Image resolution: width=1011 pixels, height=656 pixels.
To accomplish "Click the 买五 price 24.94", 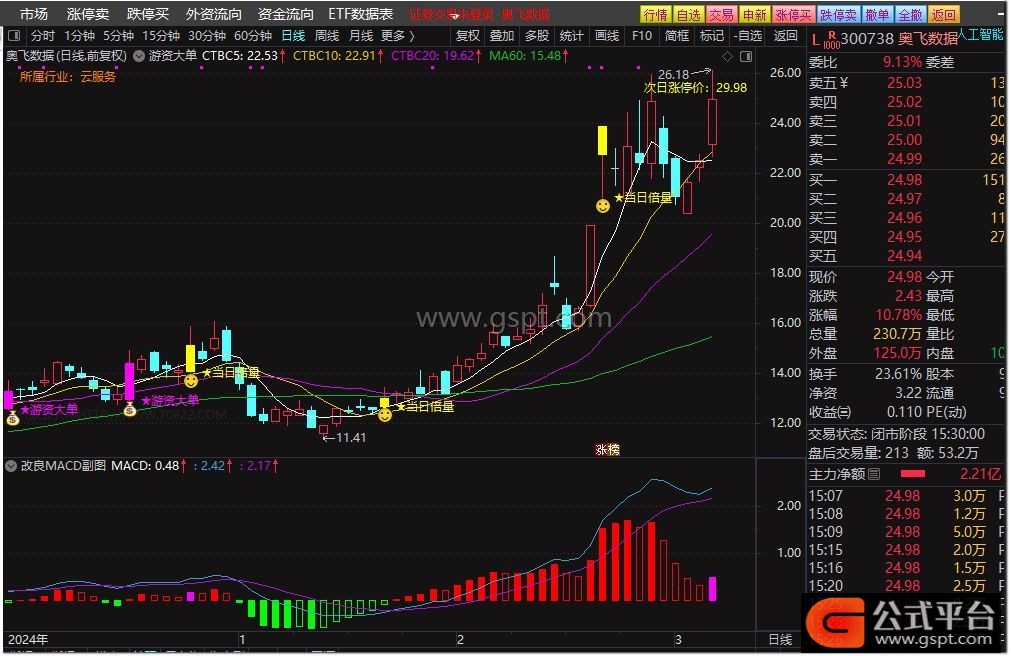I will tap(904, 256).
